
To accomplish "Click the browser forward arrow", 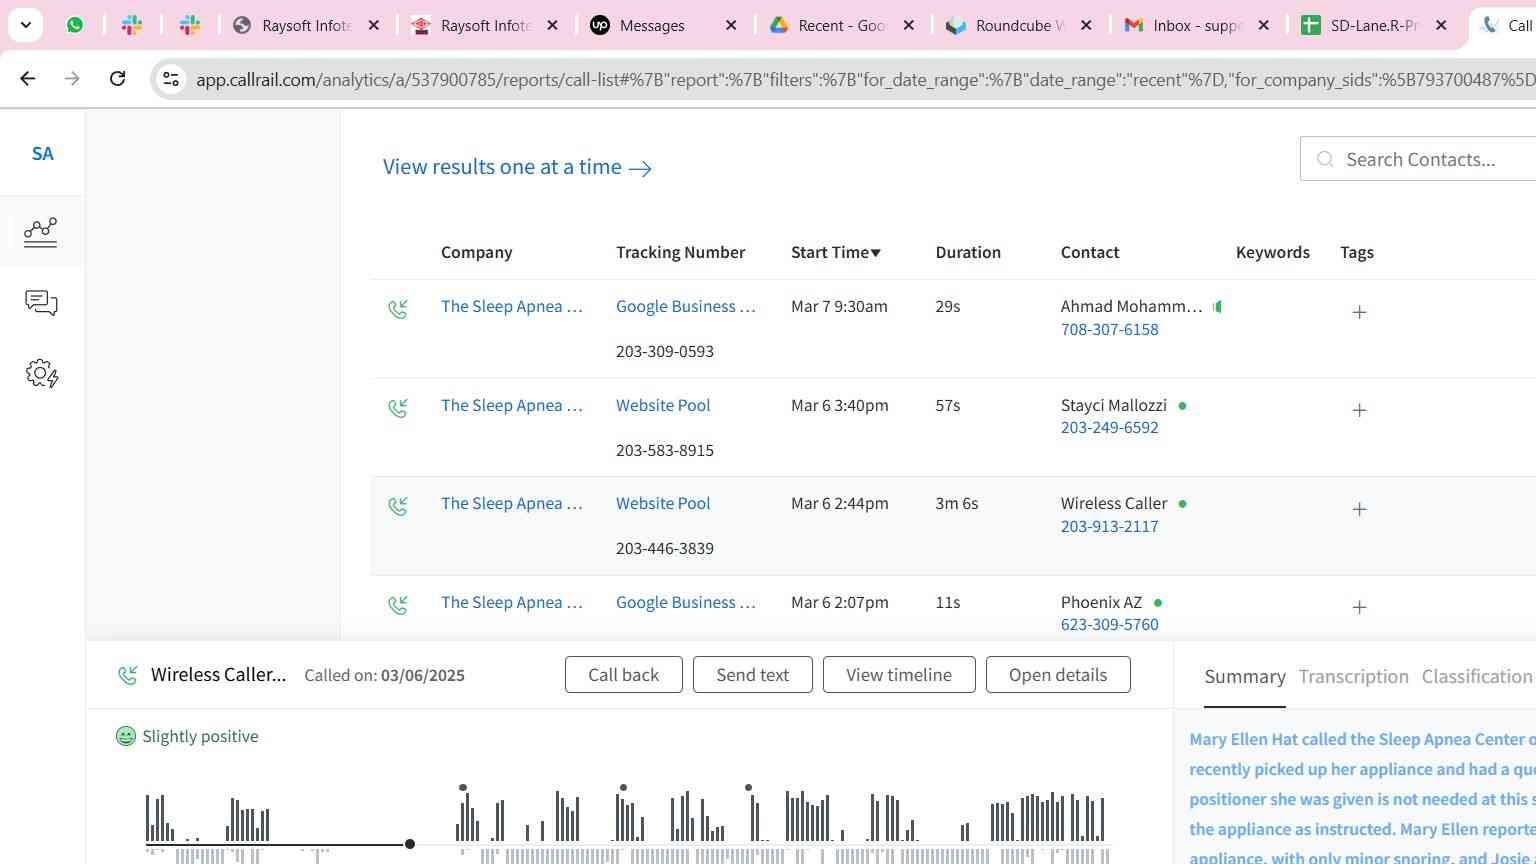I will (x=72, y=78).
